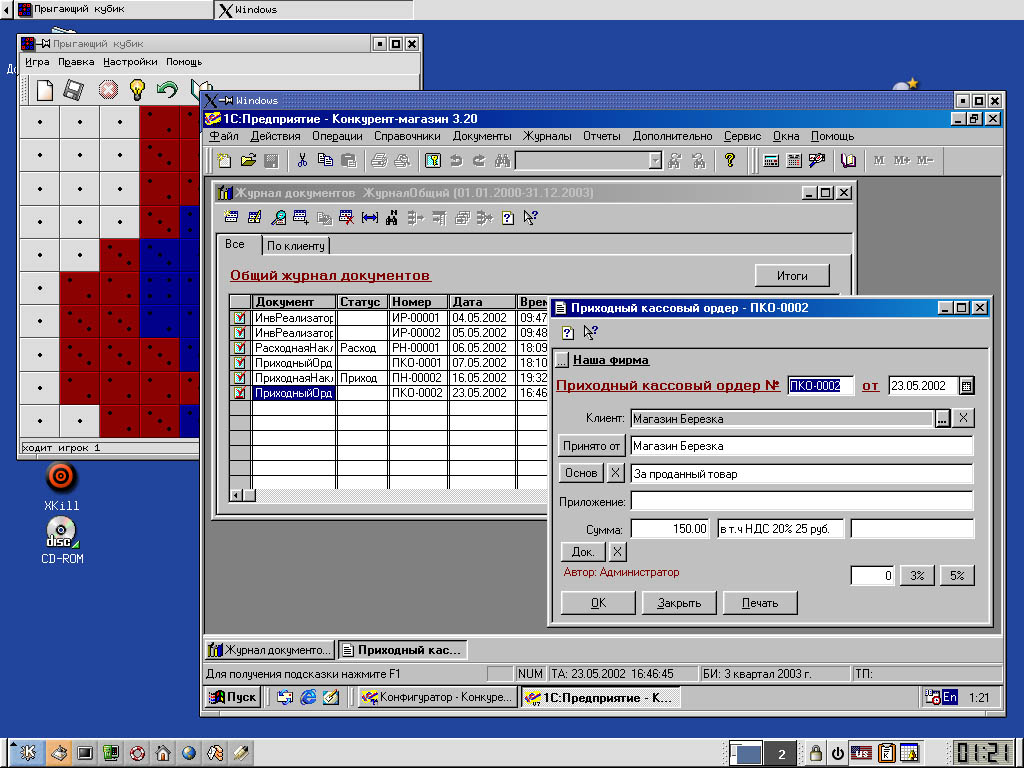Click the key lock icon in 1C toolbar
The height and width of the screenshot is (768, 1024).
click(x=432, y=161)
